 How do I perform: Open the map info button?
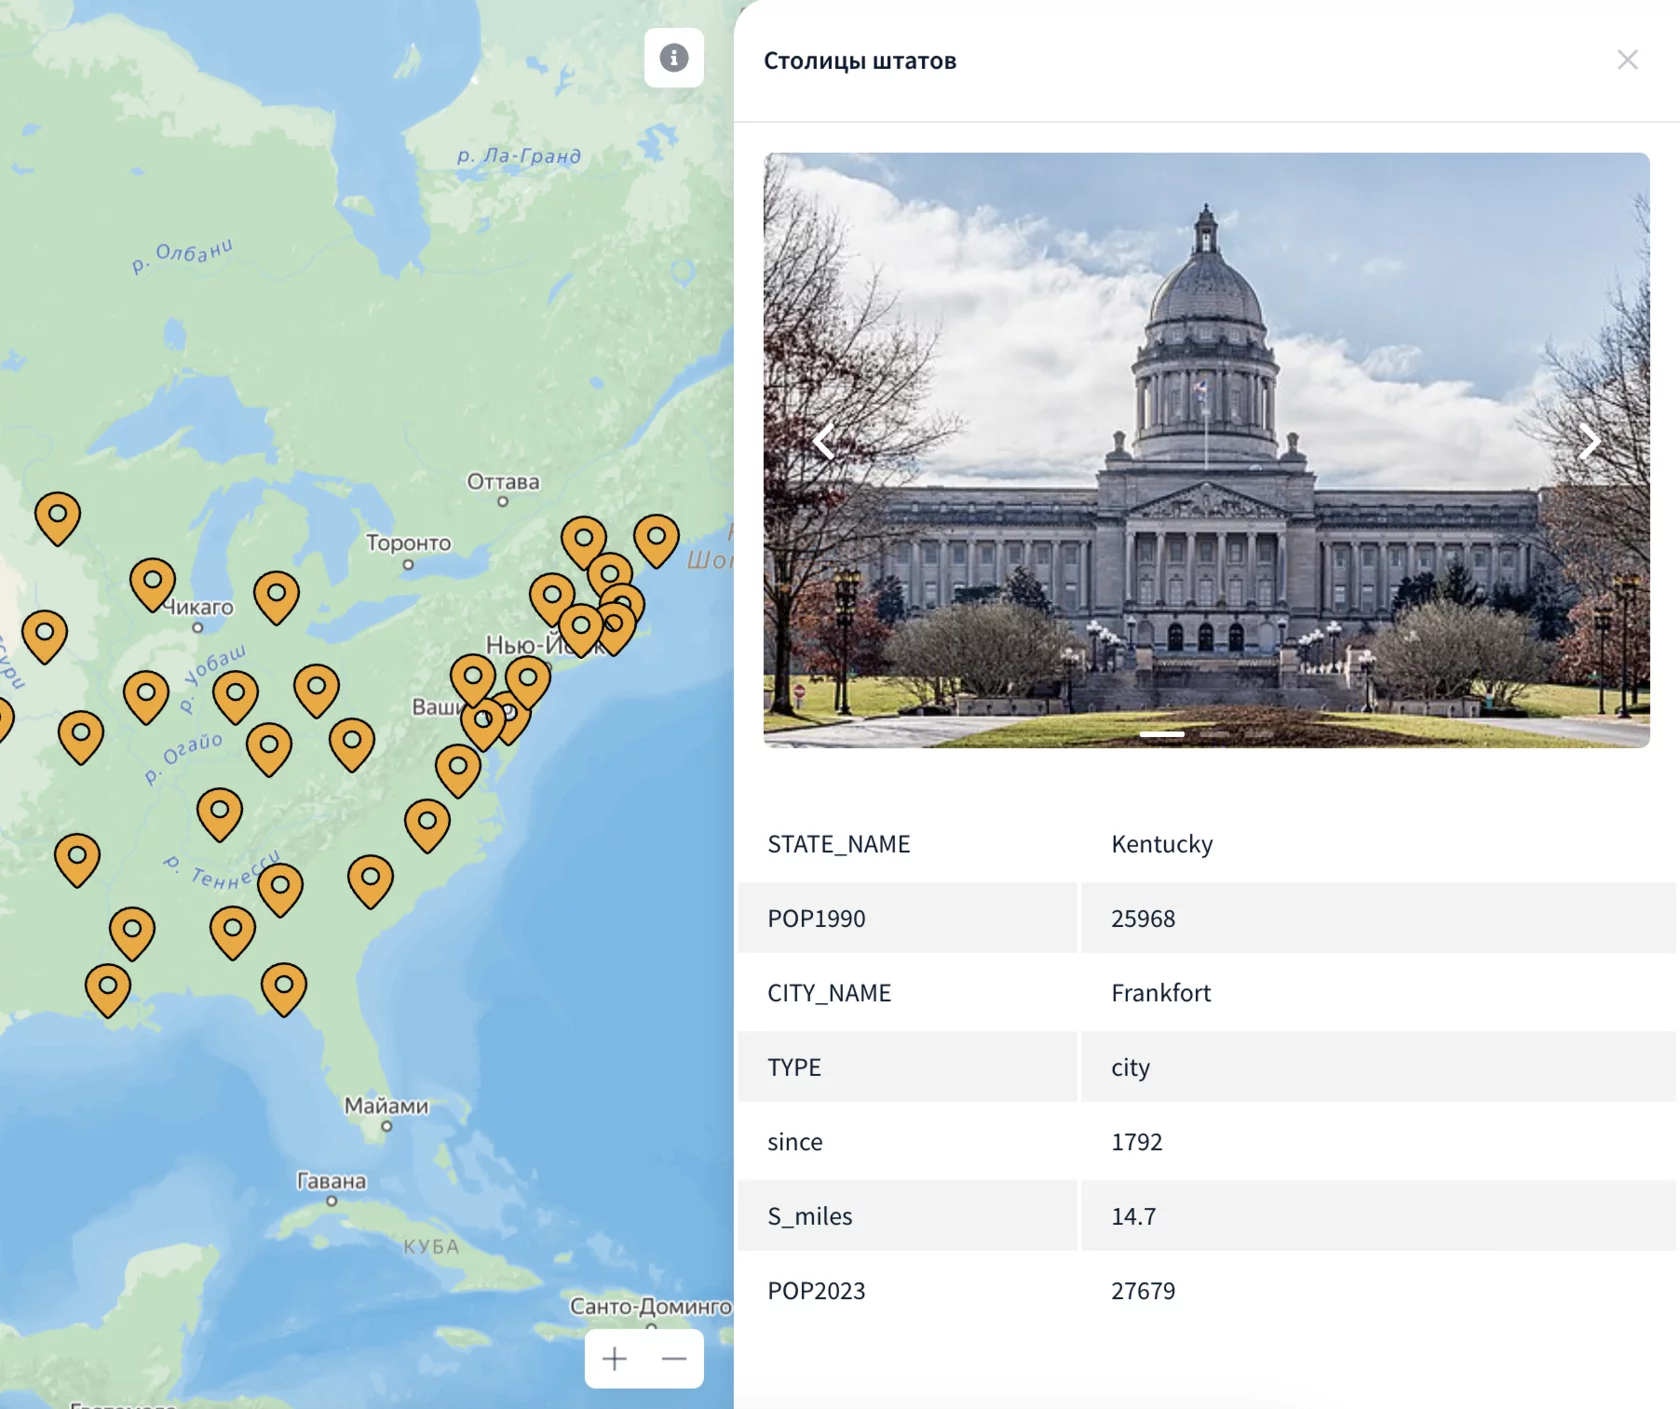(x=673, y=58)
